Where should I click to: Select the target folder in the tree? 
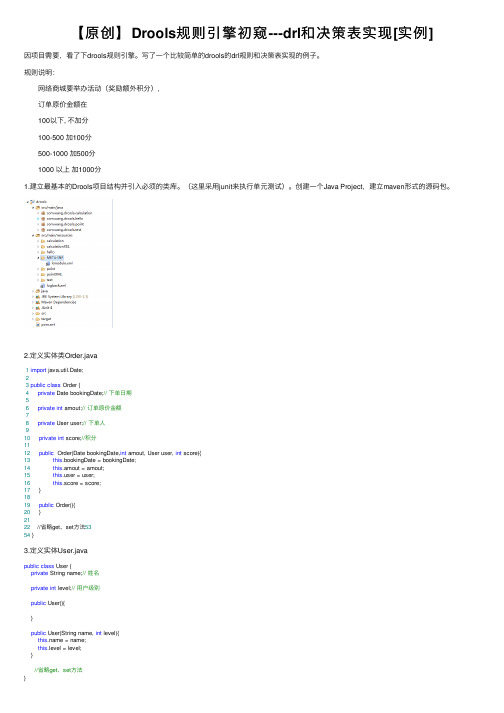[46, 319]
